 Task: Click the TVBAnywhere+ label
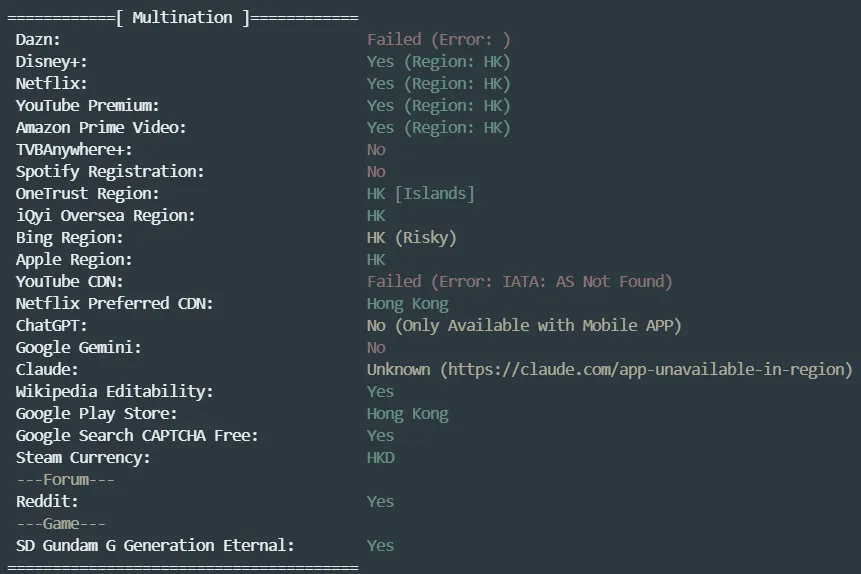click(74, 150)
